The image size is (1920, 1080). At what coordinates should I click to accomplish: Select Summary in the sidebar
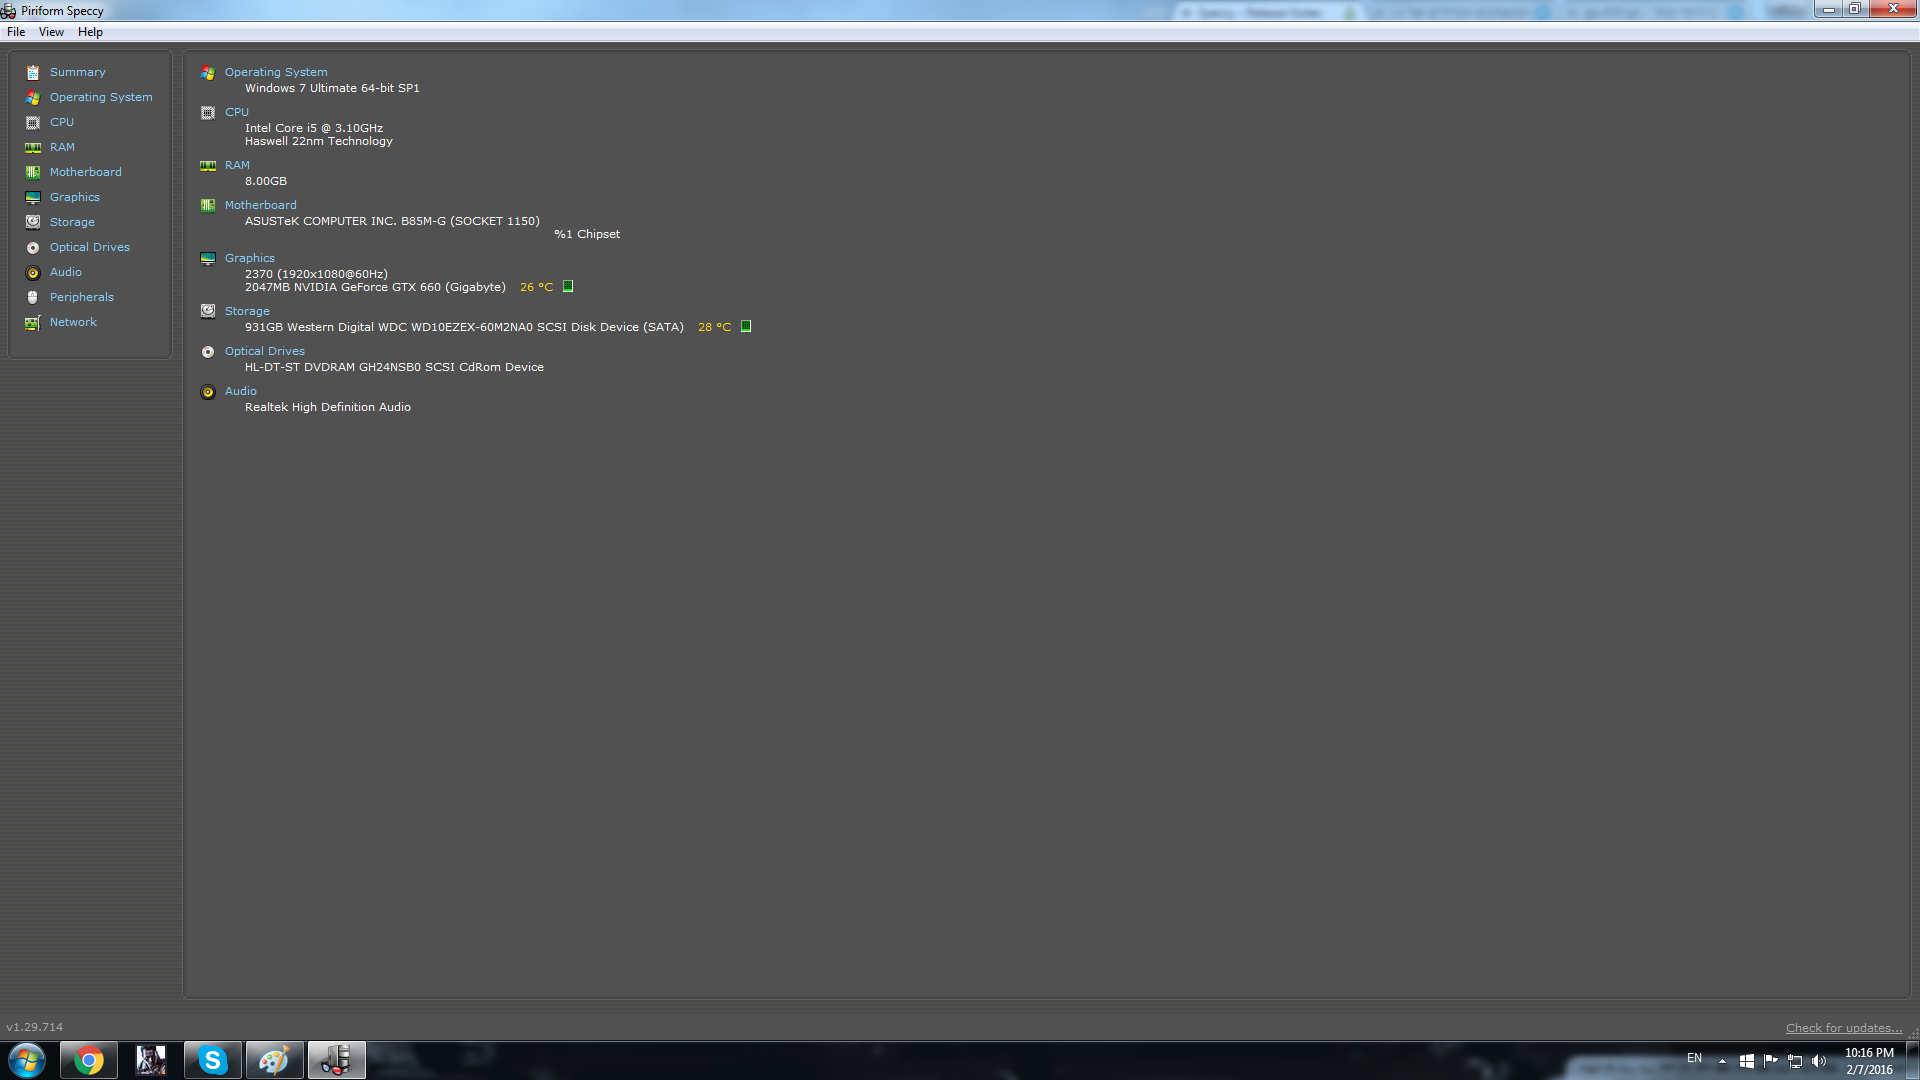[78, 72]
